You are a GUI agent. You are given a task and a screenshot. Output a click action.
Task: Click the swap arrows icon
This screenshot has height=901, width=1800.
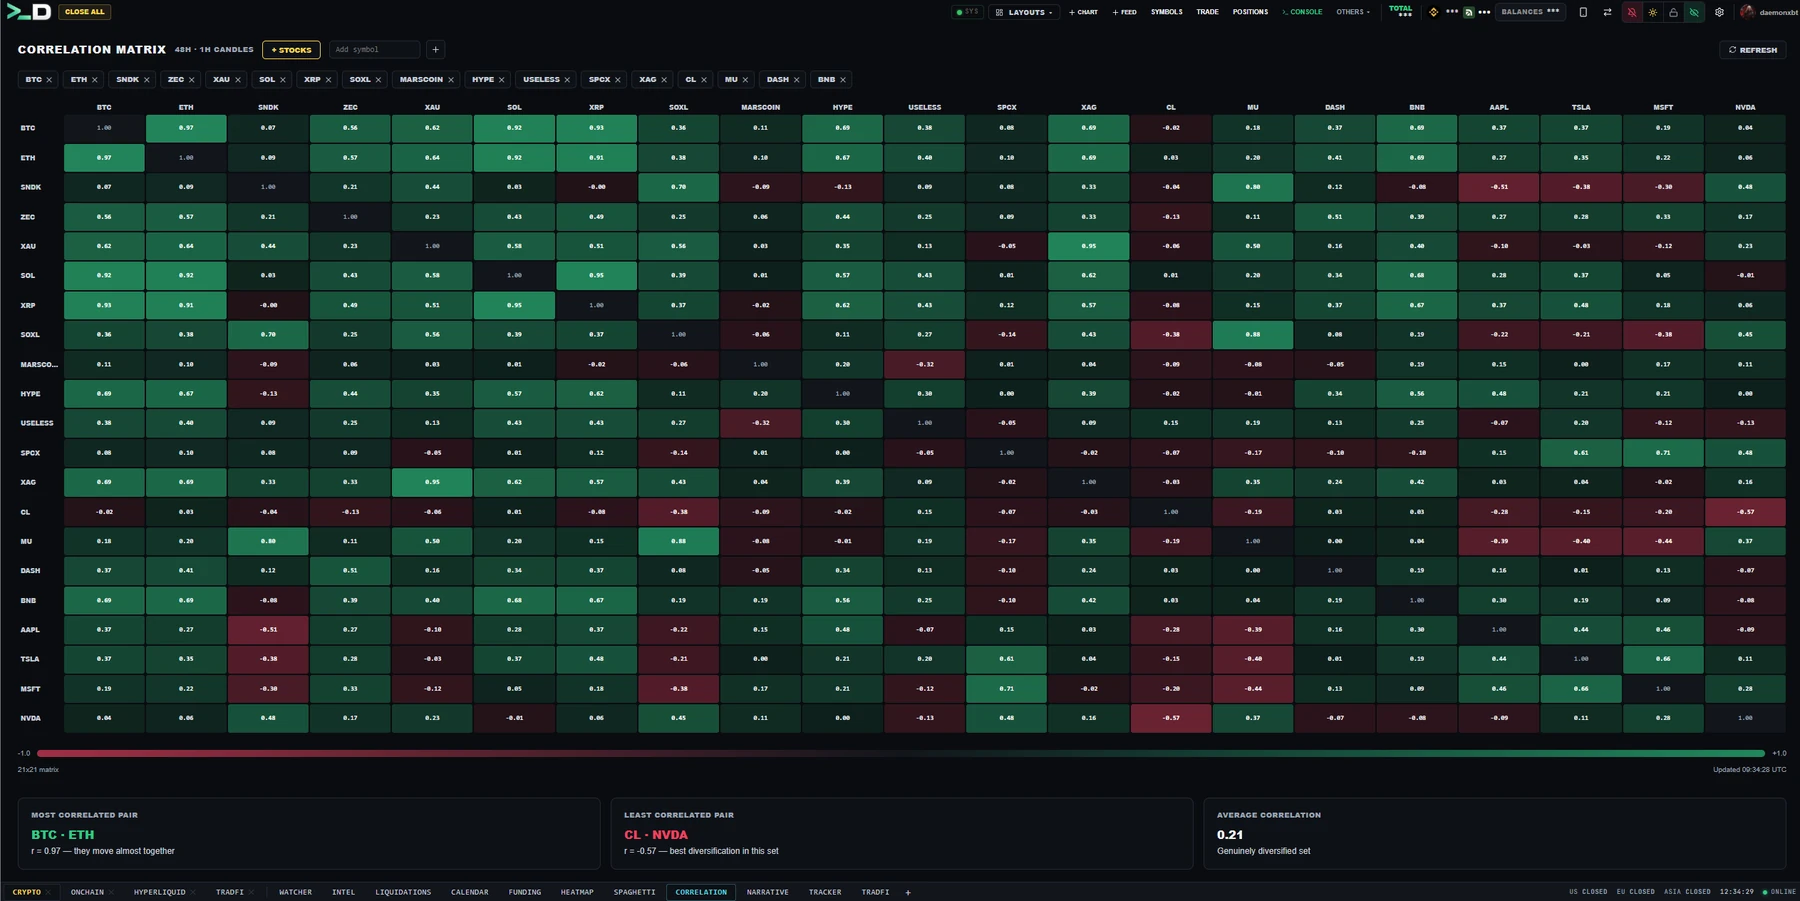pyautogui.click(x=1607, y=12)
